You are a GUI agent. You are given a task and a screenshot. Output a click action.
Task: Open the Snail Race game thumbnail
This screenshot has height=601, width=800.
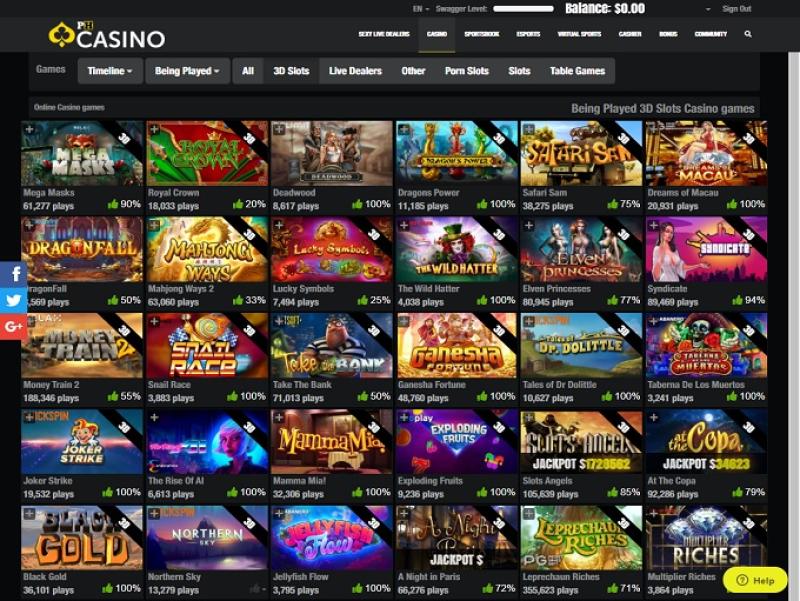point(207,345)
